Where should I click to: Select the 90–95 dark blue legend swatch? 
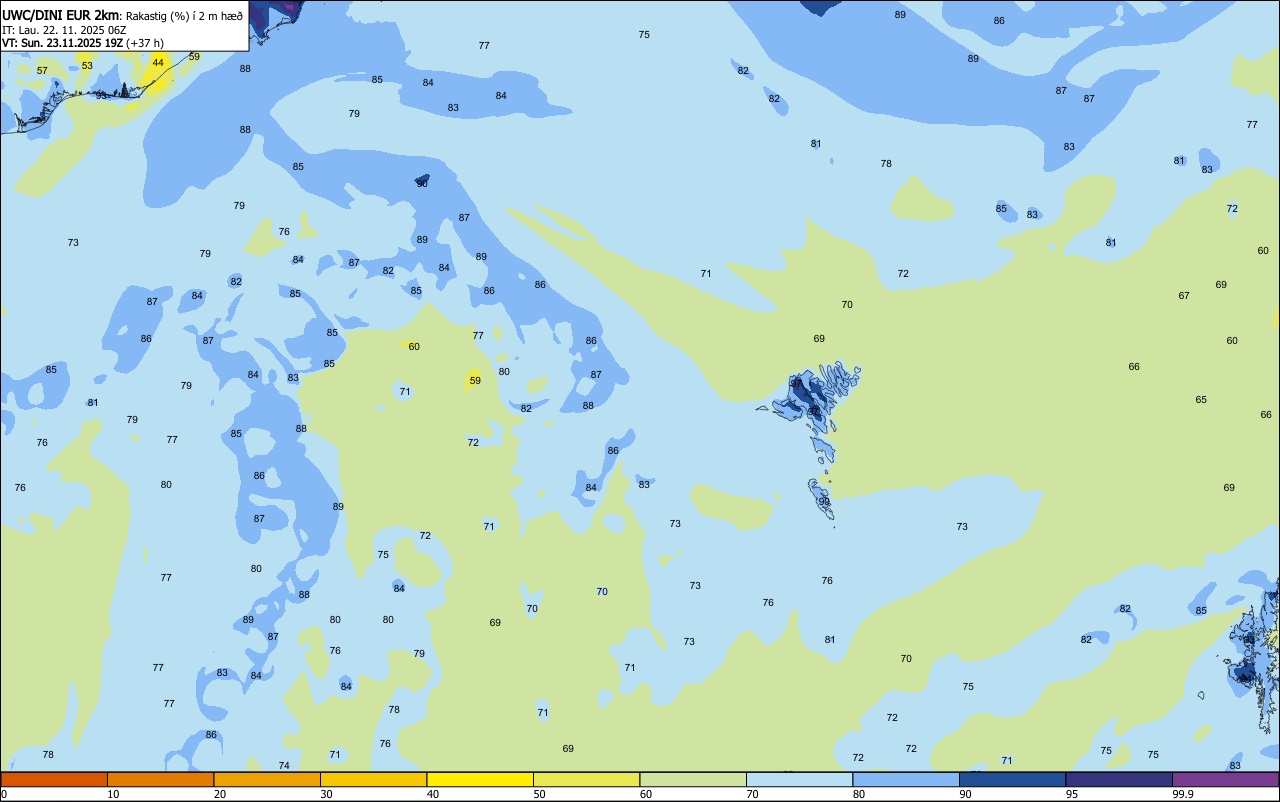click(1012, 779)
